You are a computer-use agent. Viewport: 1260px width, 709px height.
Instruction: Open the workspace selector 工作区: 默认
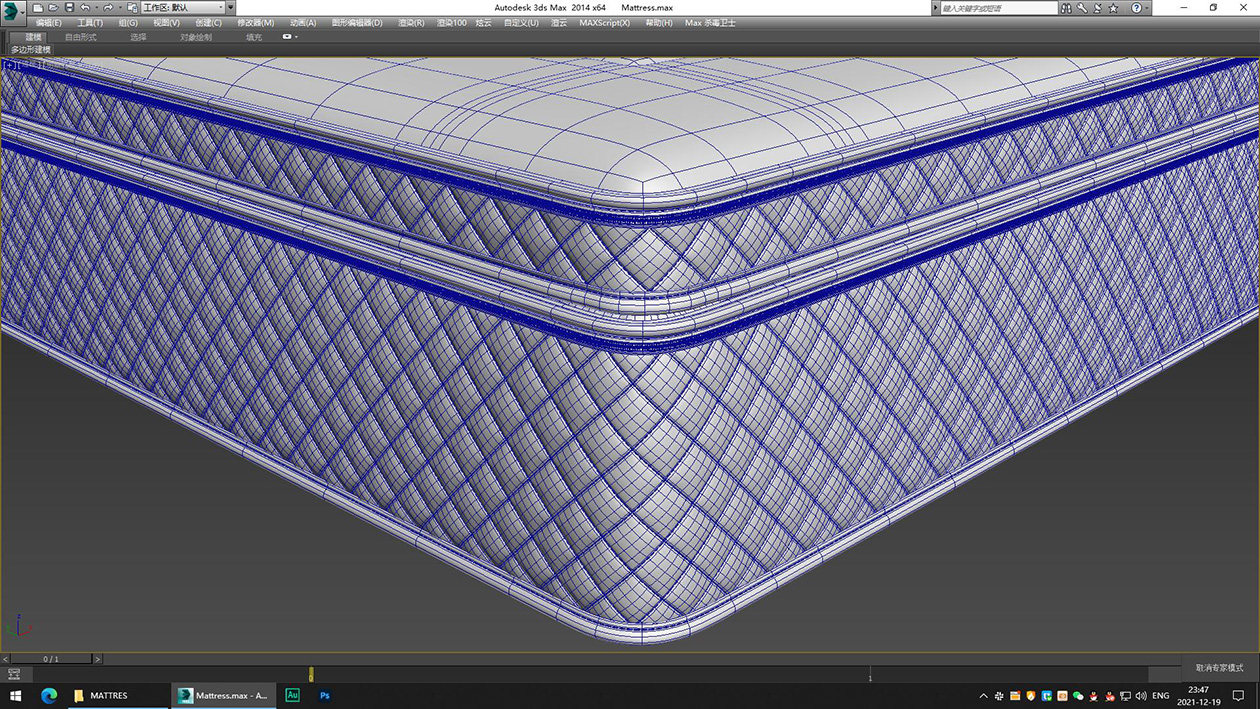pos(182,8)
